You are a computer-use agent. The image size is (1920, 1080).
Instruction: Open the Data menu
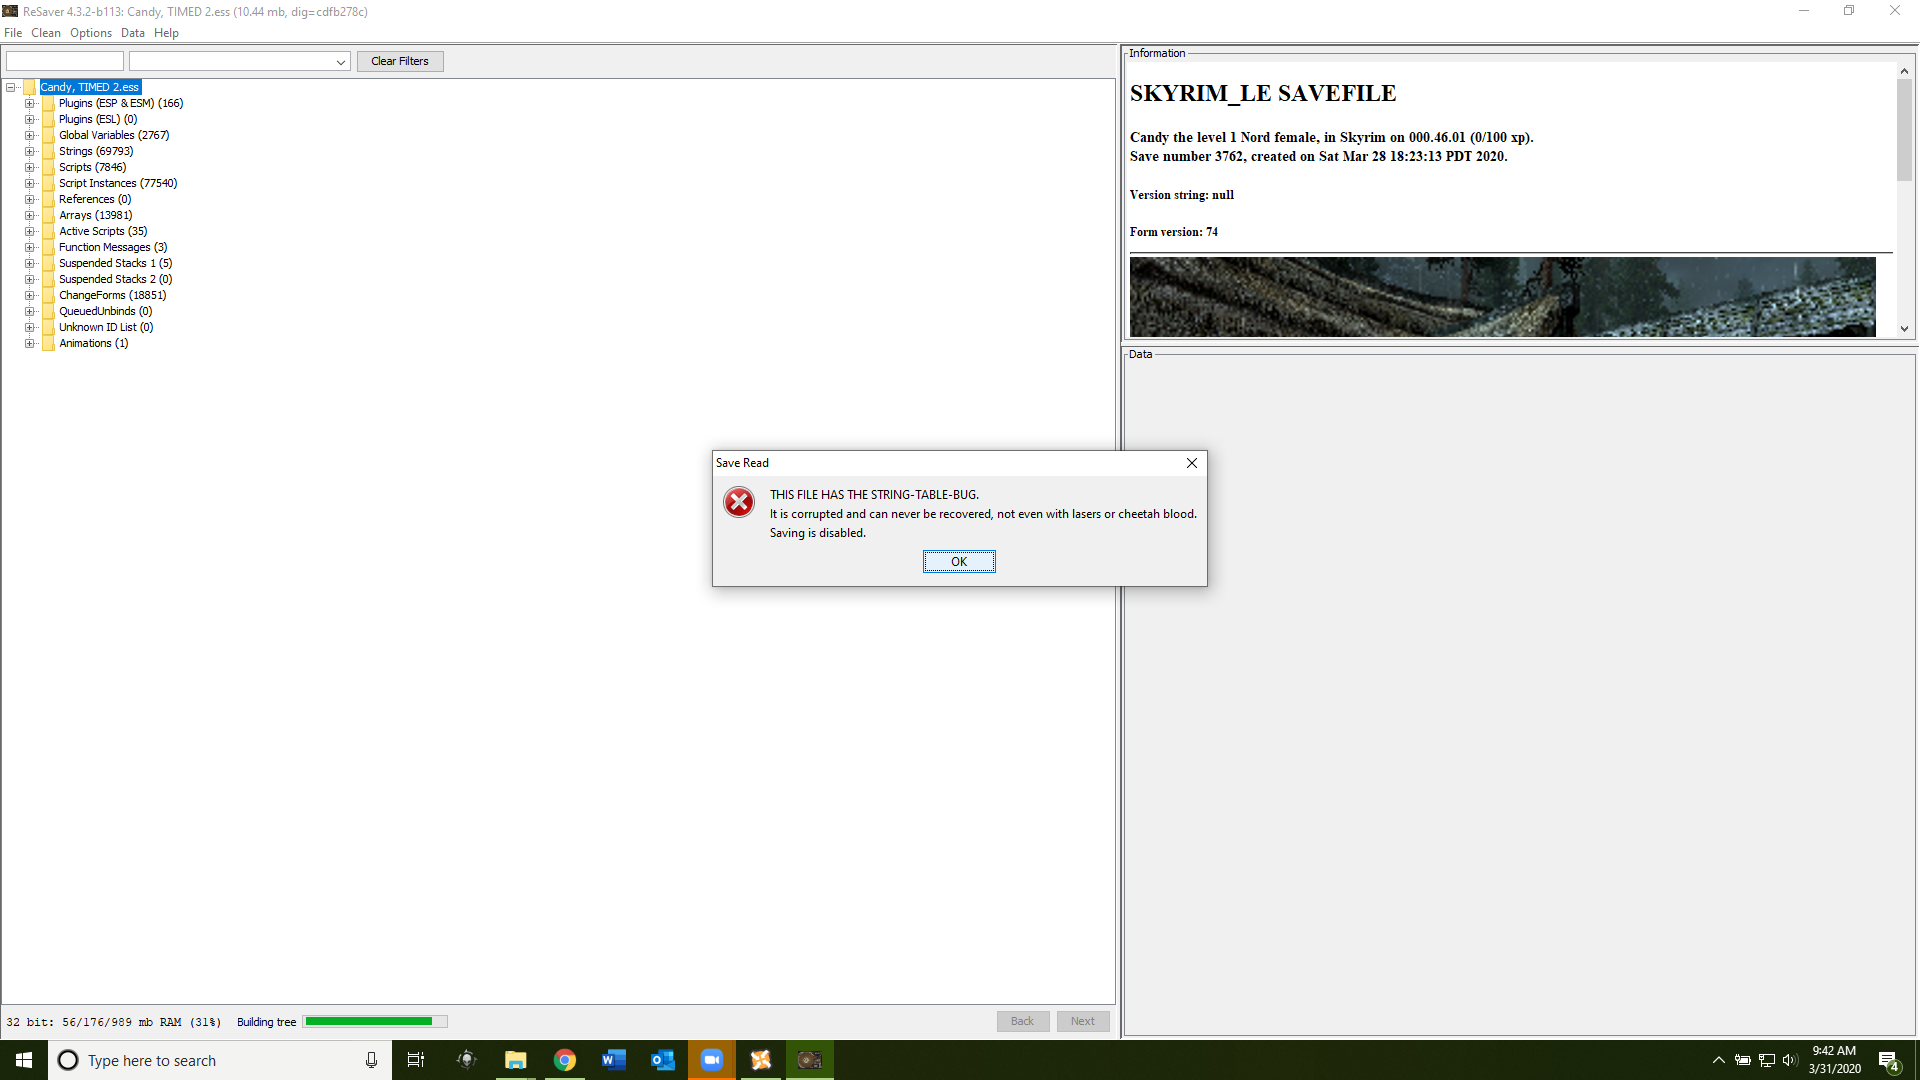point(133,33)
